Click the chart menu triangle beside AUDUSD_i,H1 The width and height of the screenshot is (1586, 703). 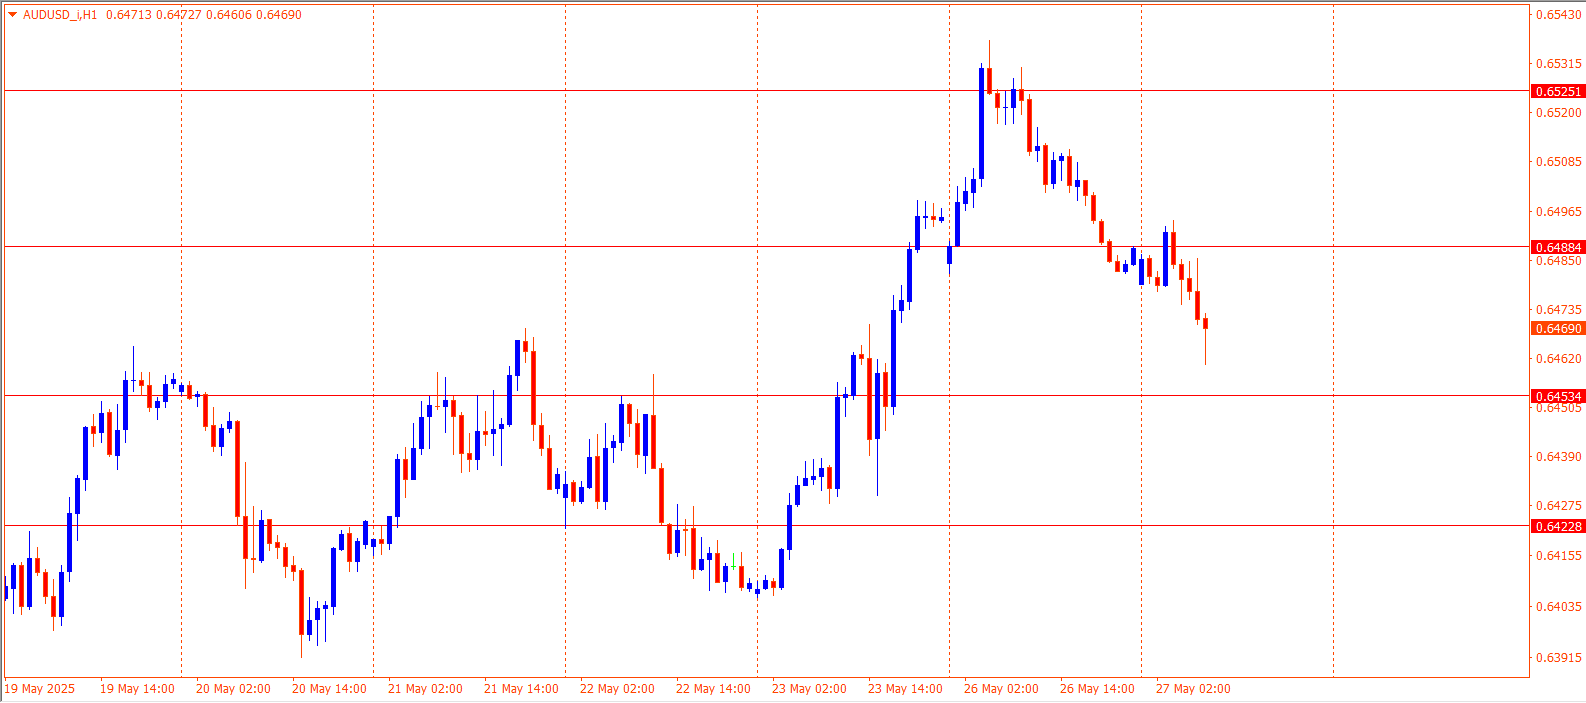coord(12,15)
